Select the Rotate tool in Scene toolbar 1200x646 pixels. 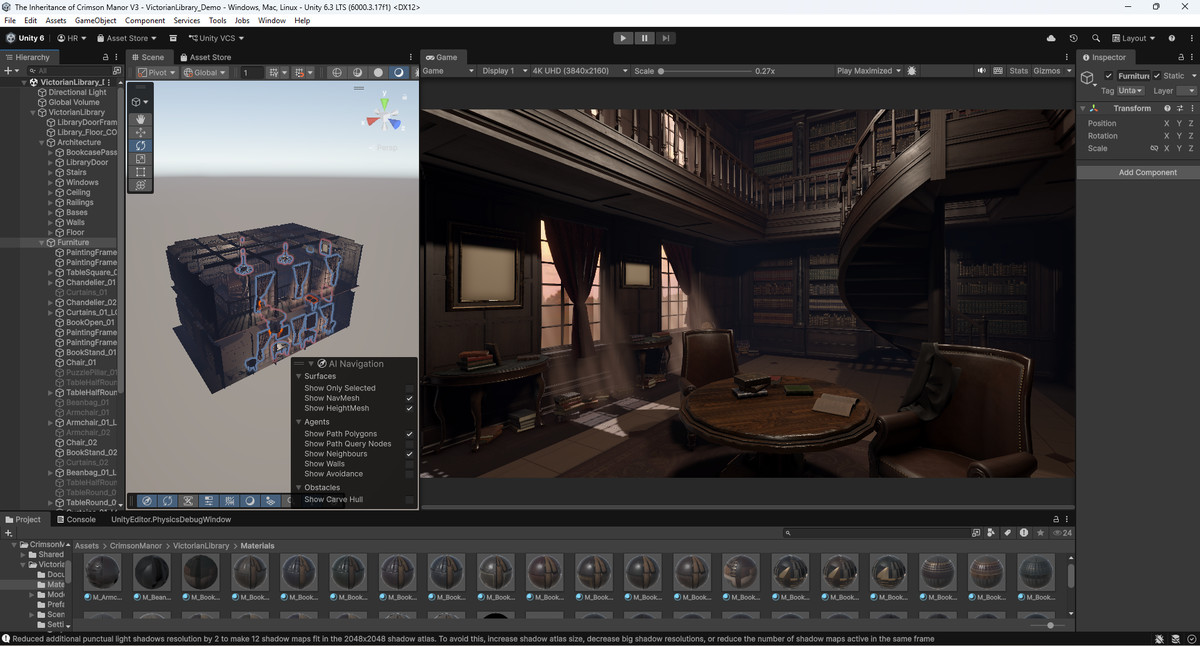140,146
